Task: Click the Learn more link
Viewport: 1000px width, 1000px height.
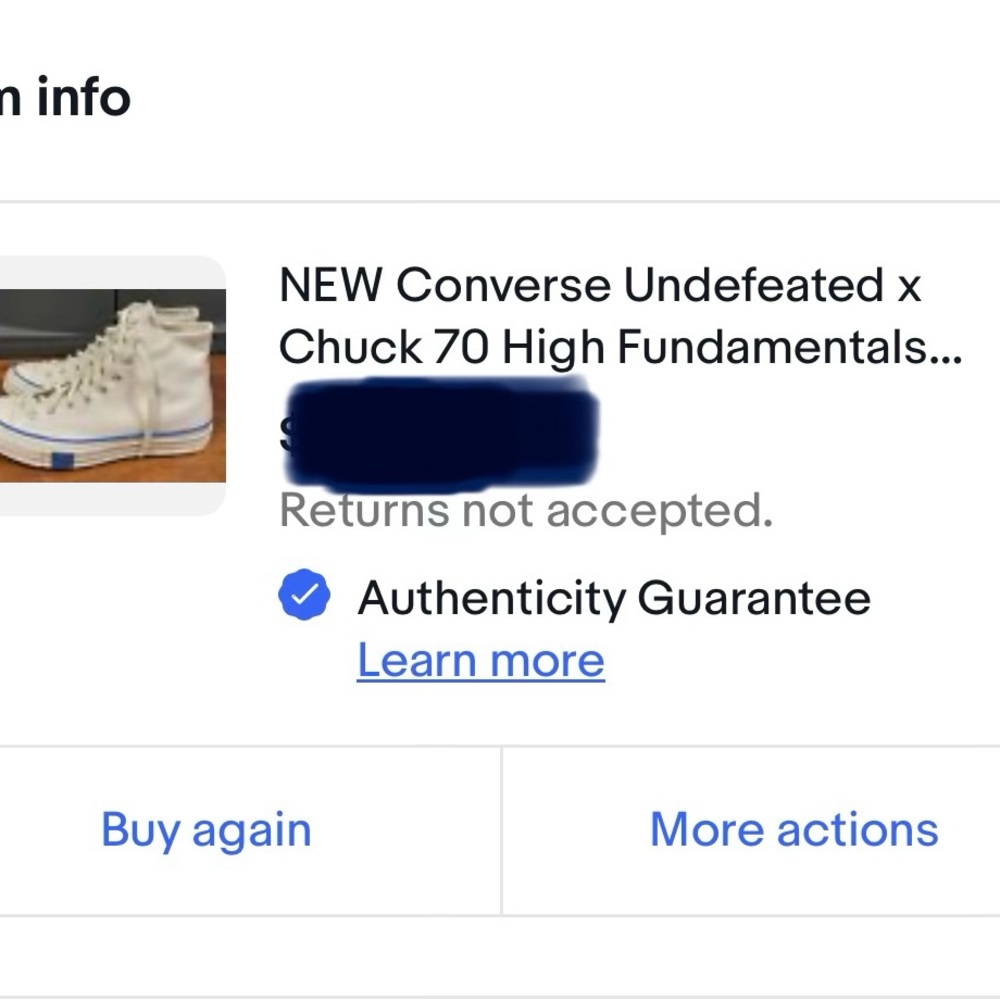Action: point(480,661)
